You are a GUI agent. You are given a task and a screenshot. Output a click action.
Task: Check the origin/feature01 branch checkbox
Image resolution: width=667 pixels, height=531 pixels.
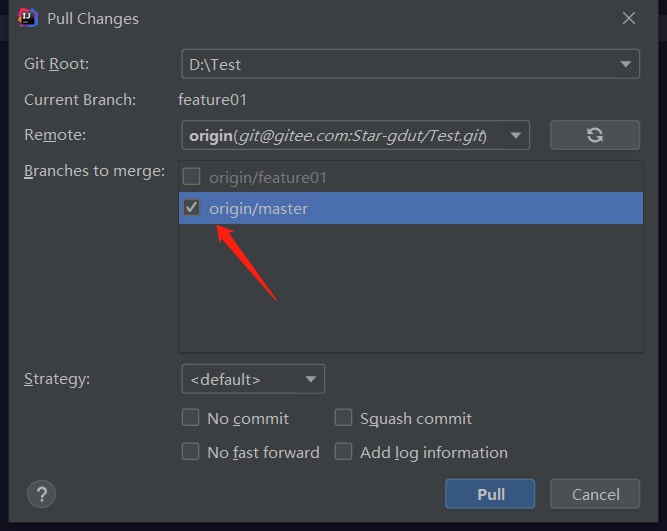pyautogui.click(x=192, y=177)
